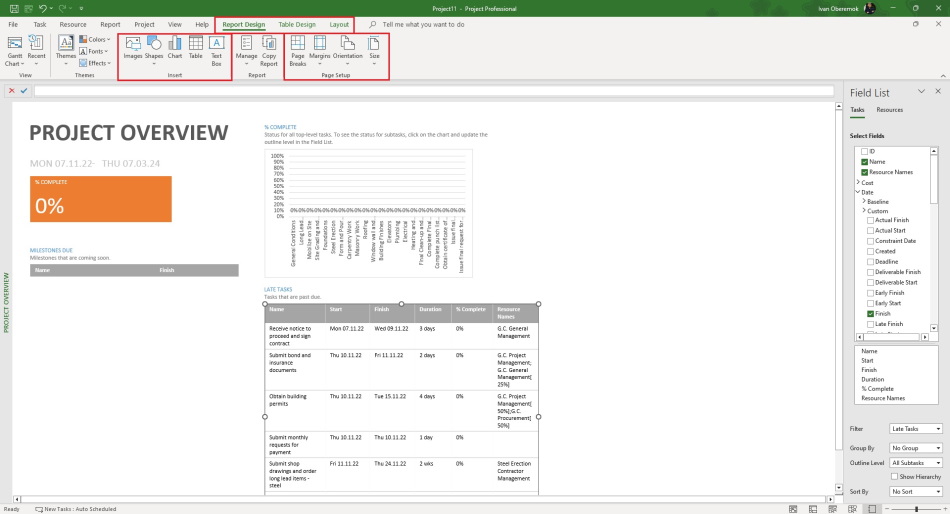950x514 pixels.
Task: Open the Outline Level dropdown
Action: [x=915, y=462]
